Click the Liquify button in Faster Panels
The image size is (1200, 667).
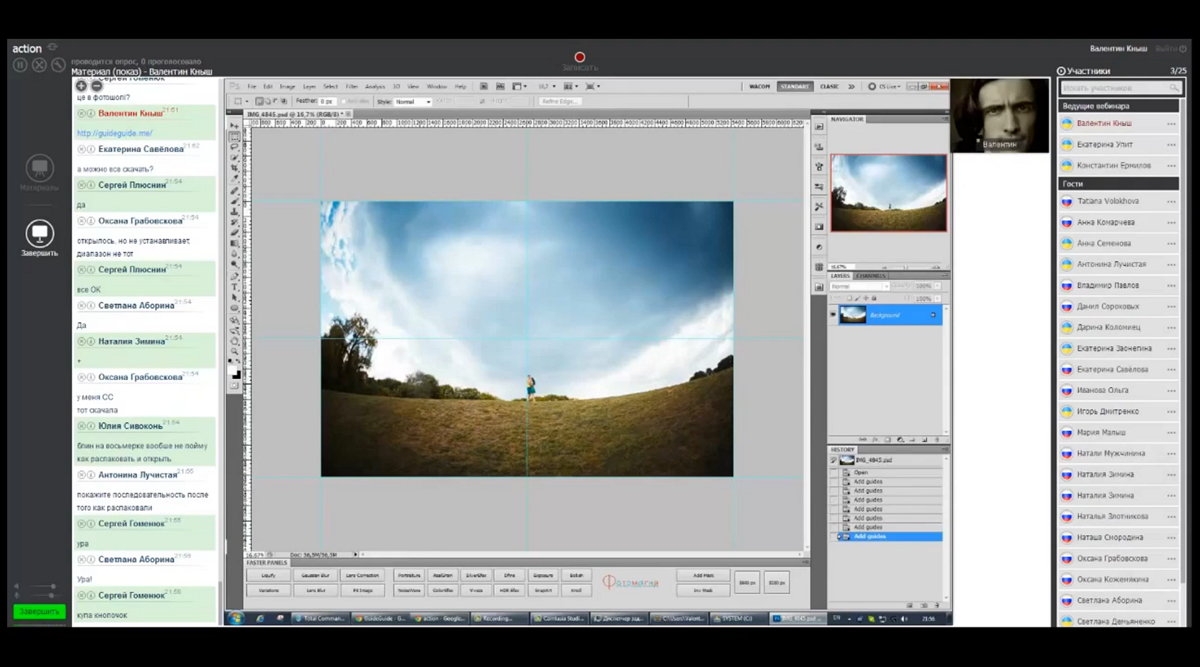point(267,575)
